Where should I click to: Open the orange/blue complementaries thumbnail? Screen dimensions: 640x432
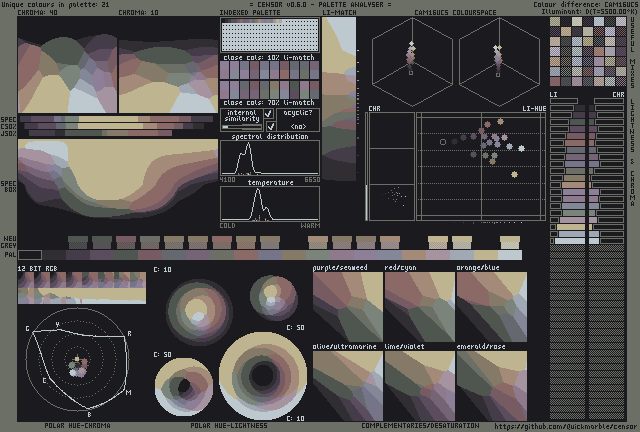tap(492, 307)
